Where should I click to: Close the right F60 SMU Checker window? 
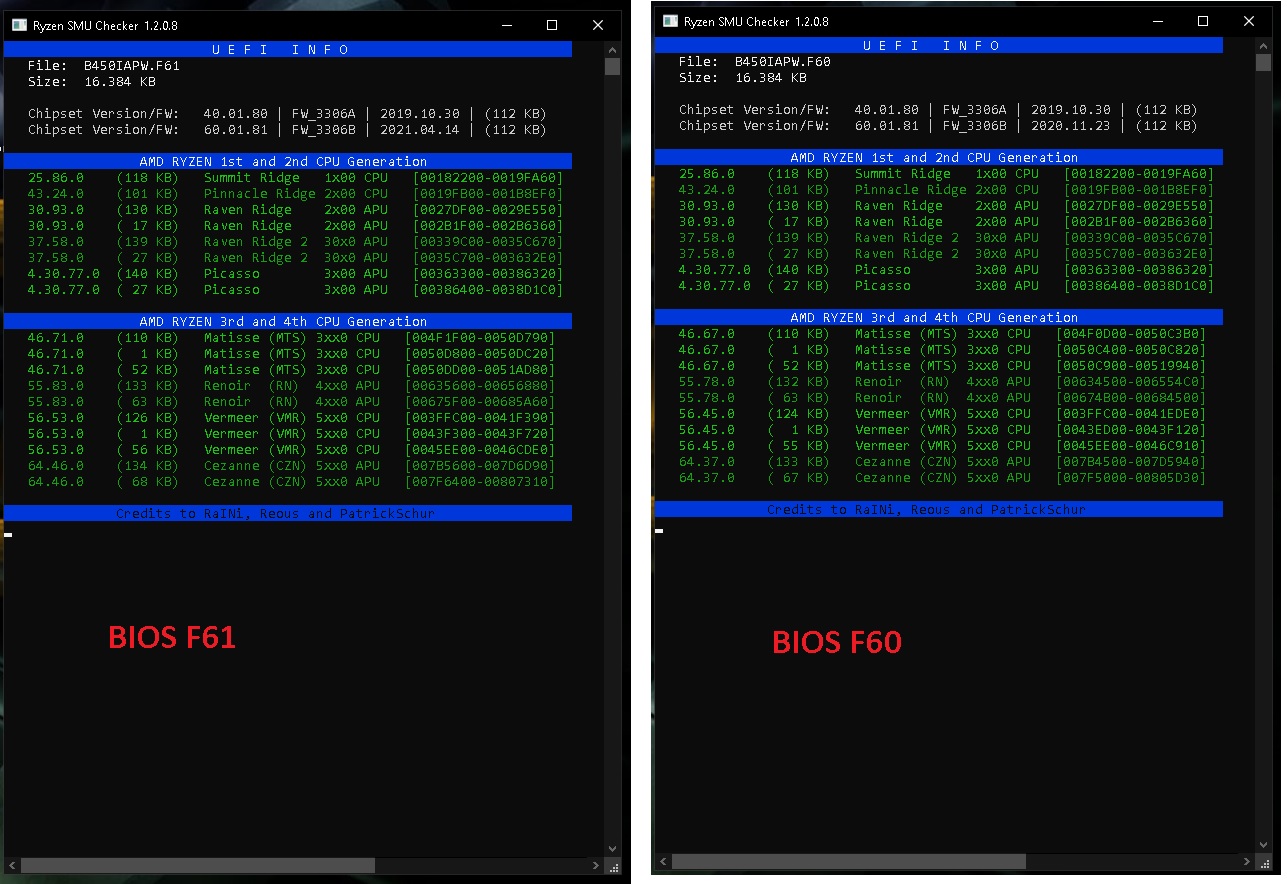(1249, 21)
